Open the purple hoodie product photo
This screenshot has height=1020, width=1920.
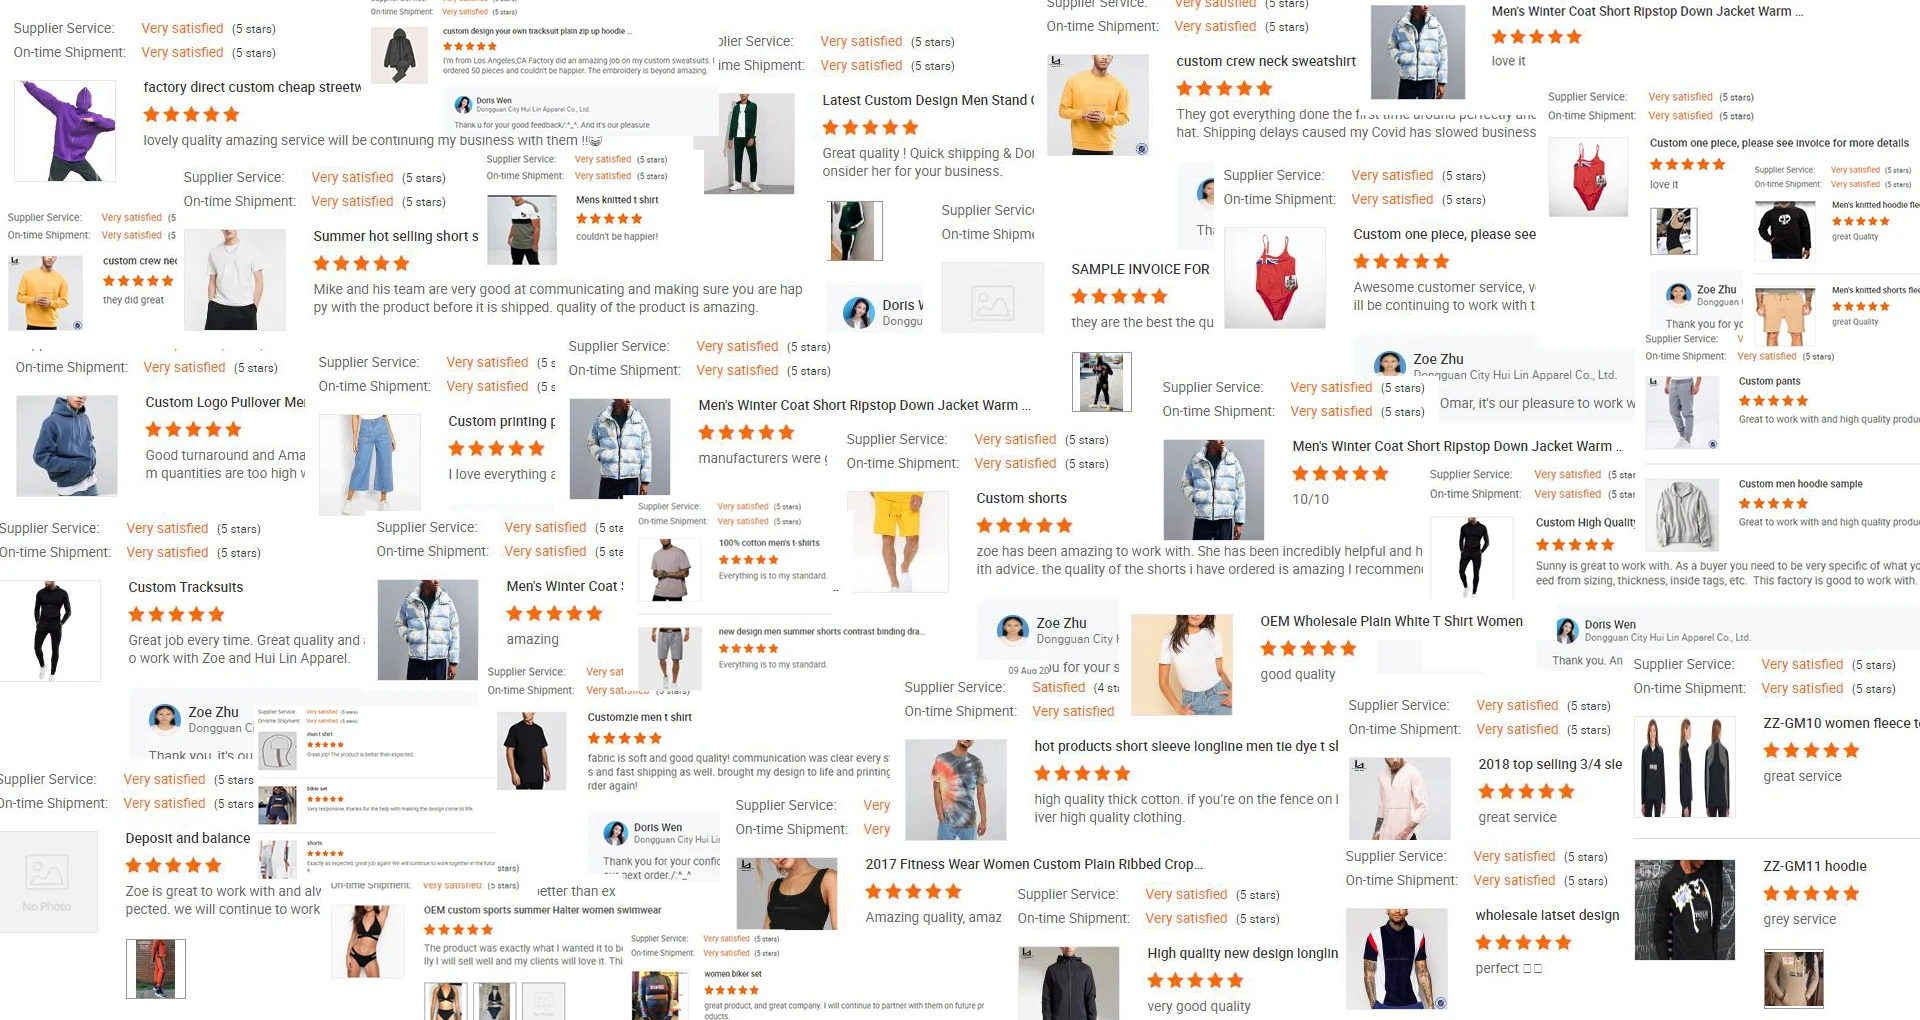point(66,131)
